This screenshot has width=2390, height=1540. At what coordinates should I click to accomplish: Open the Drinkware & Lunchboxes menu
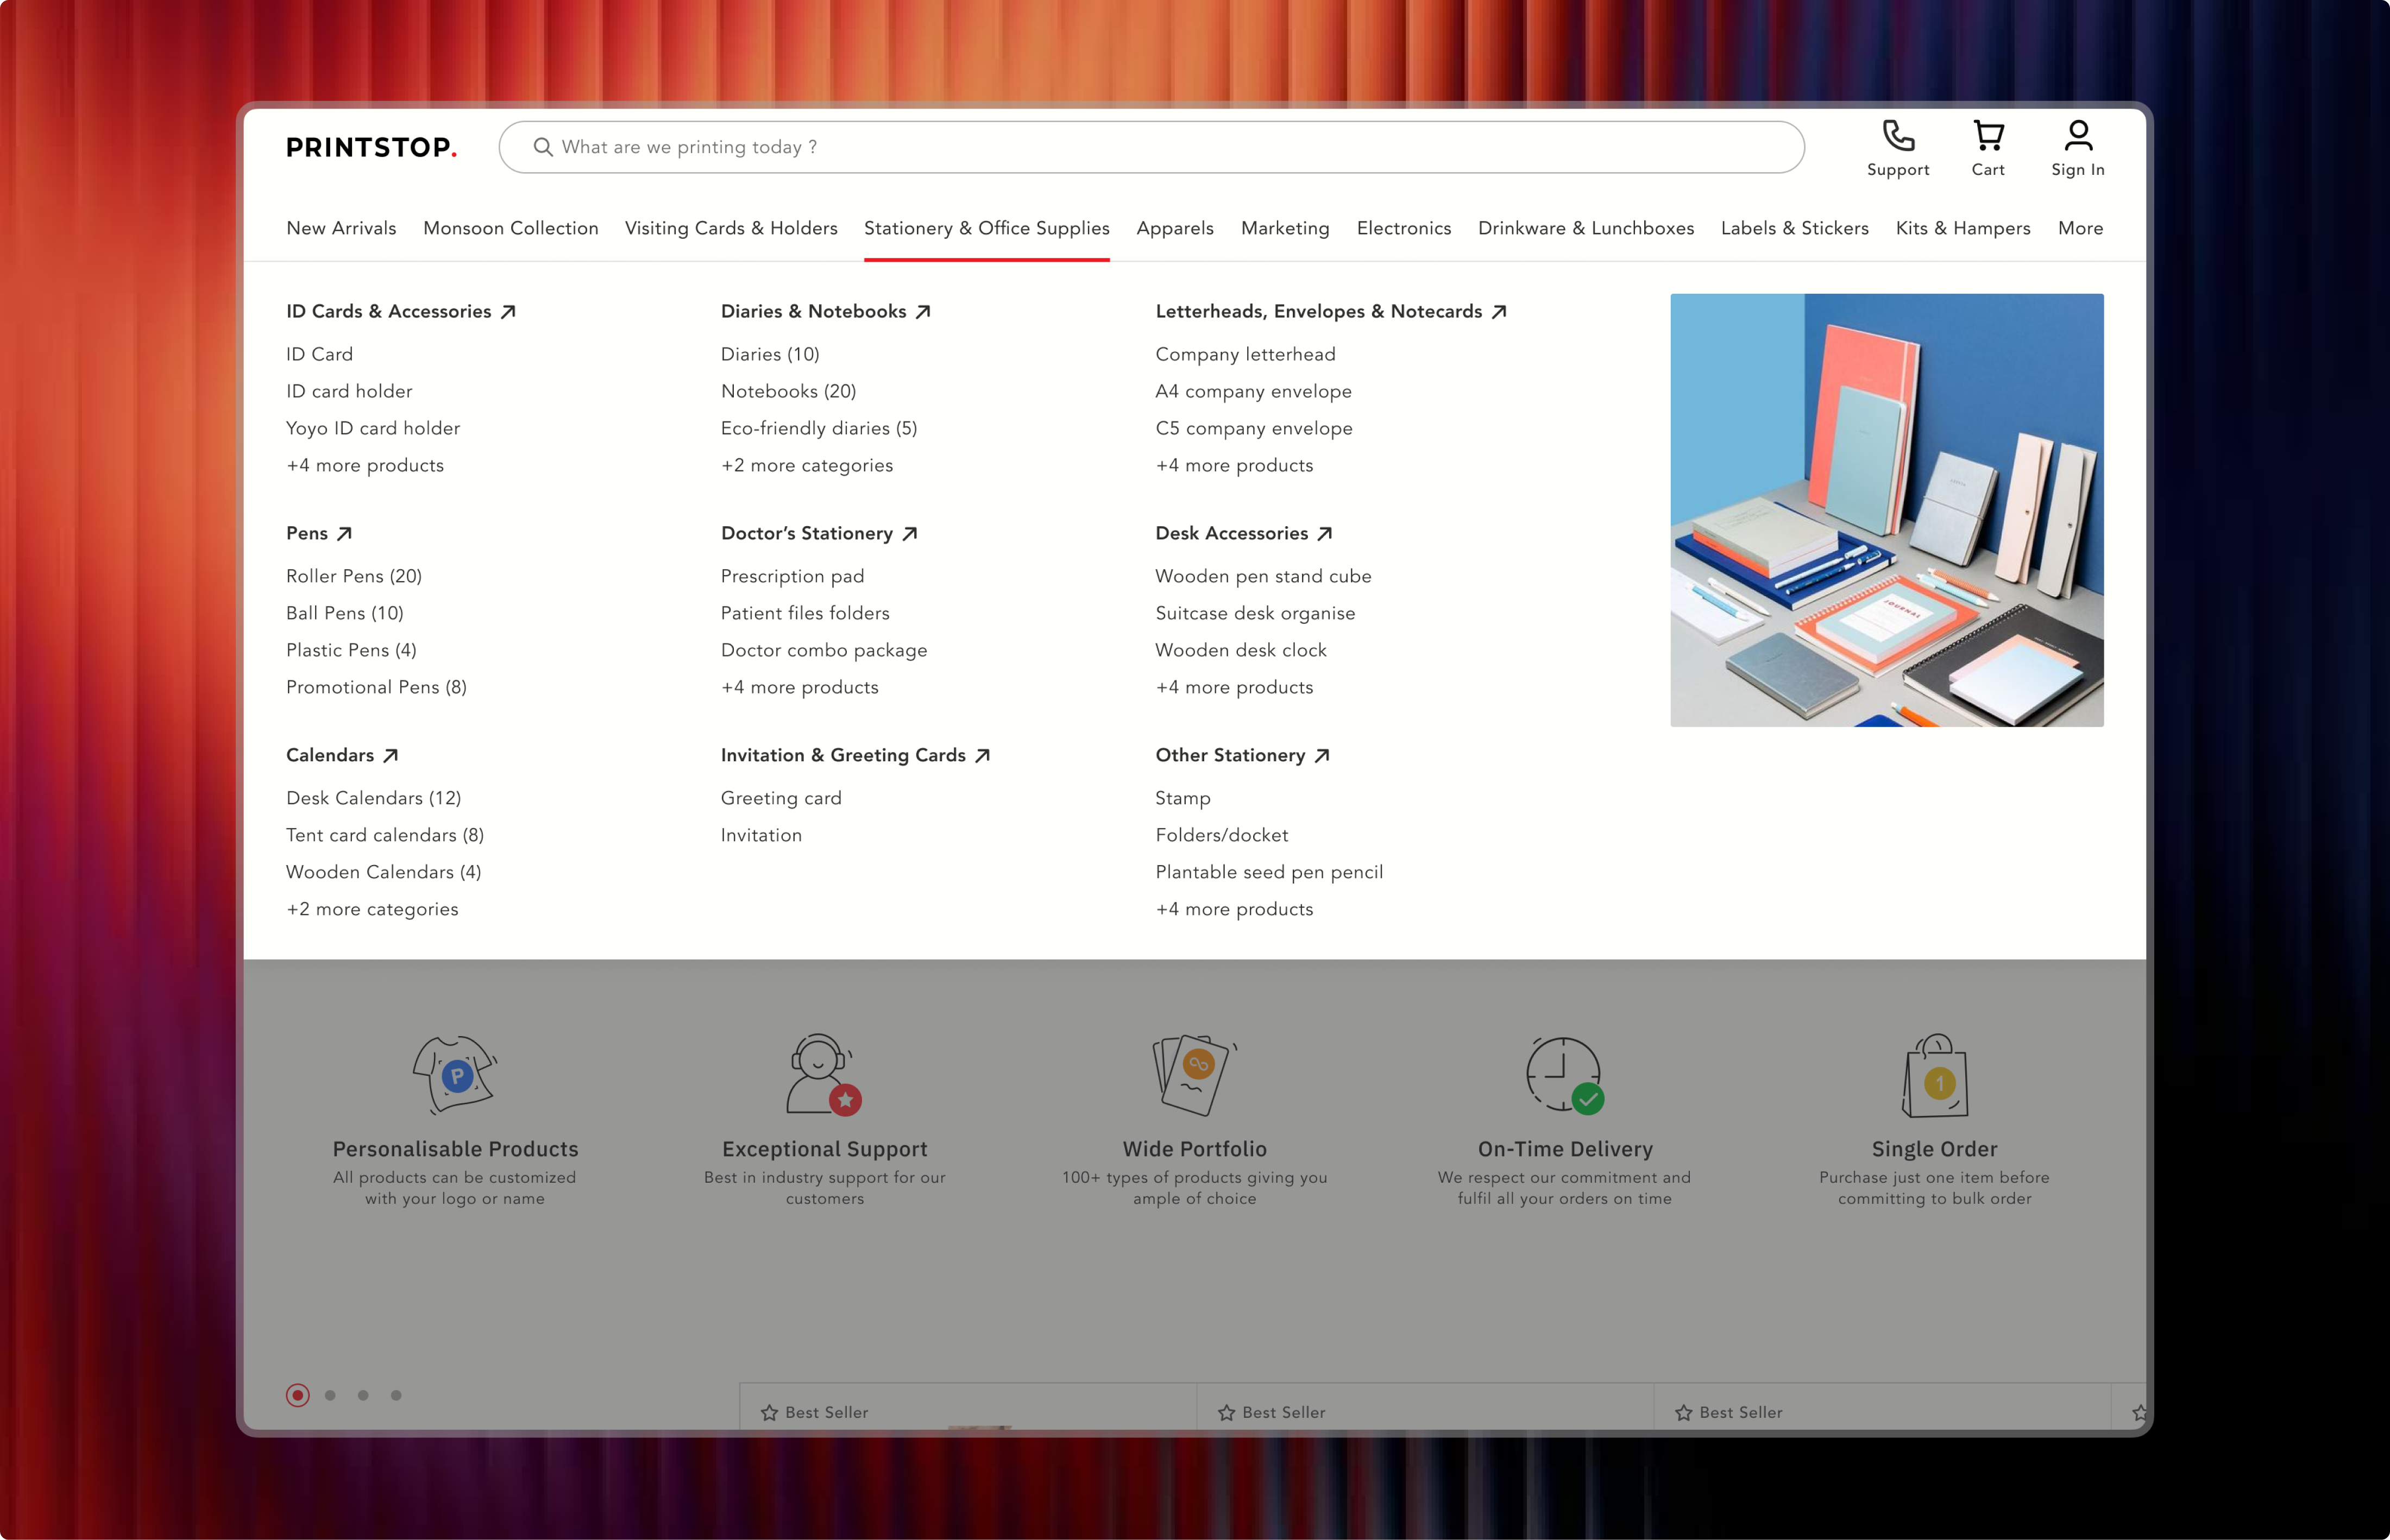point(1586,229)
